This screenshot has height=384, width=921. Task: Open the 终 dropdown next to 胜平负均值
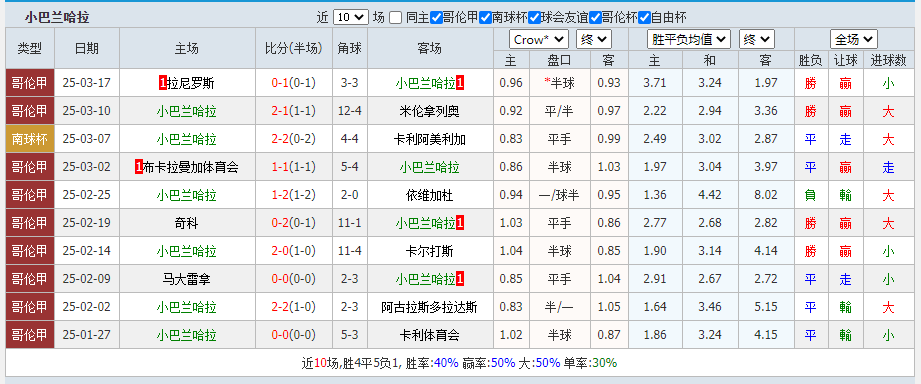(x=757, y=39)
